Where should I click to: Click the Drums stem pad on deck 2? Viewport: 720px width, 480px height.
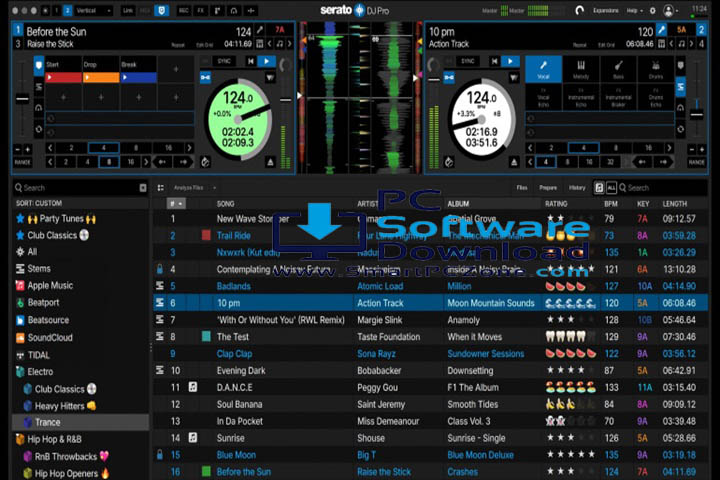[656, 69]
